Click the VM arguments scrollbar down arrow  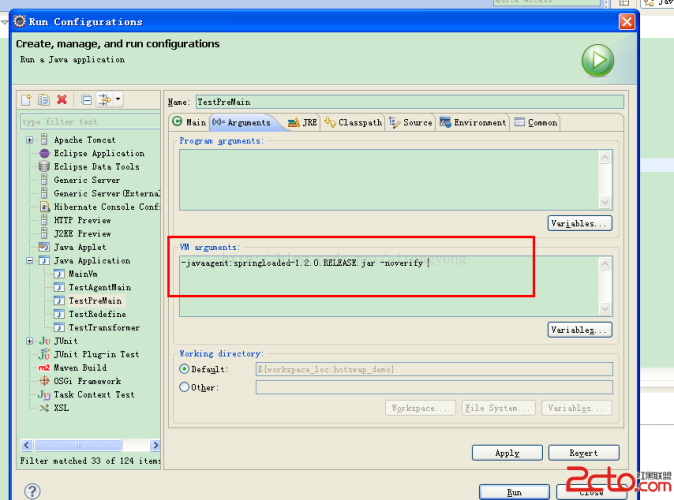(x=604, y=309)
